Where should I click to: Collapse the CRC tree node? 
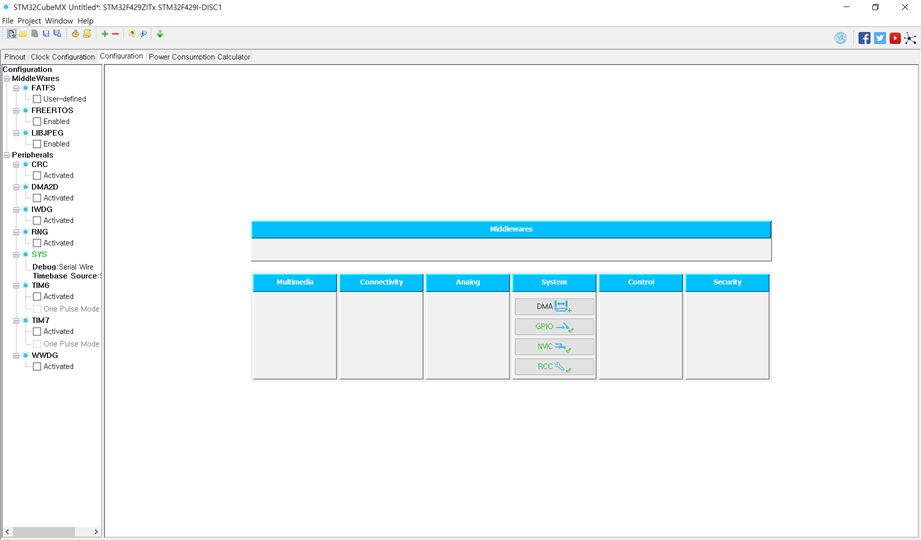click(16, 165)
